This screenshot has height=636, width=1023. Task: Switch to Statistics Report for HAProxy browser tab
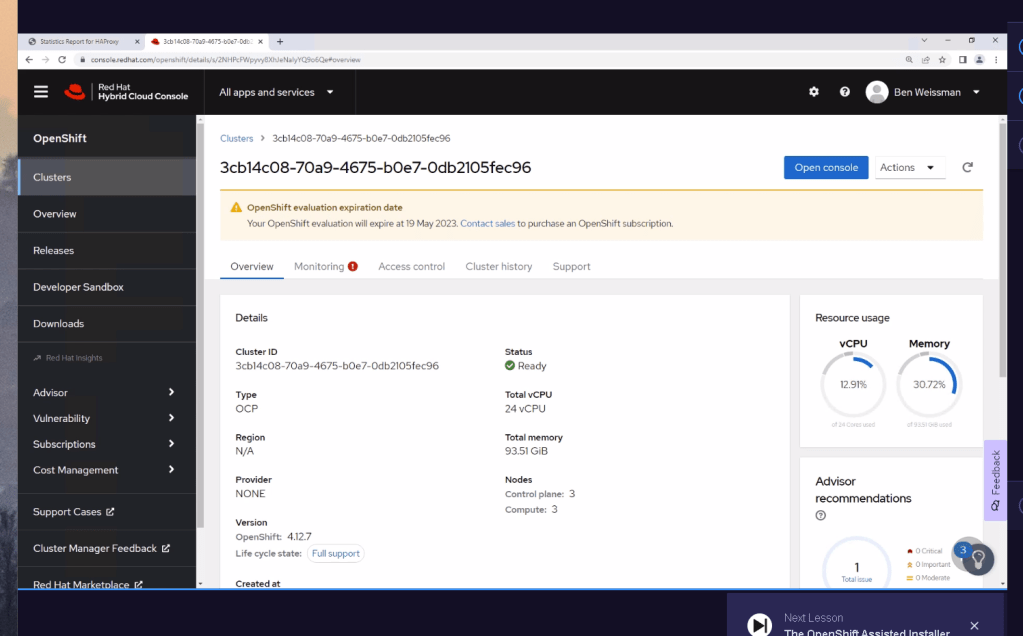pos(80,41)
